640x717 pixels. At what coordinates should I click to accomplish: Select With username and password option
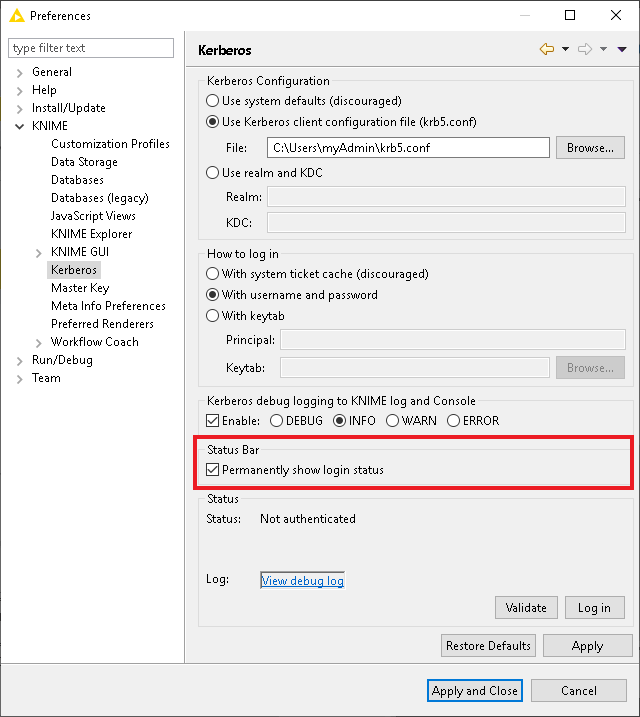(x=212, y=294)
